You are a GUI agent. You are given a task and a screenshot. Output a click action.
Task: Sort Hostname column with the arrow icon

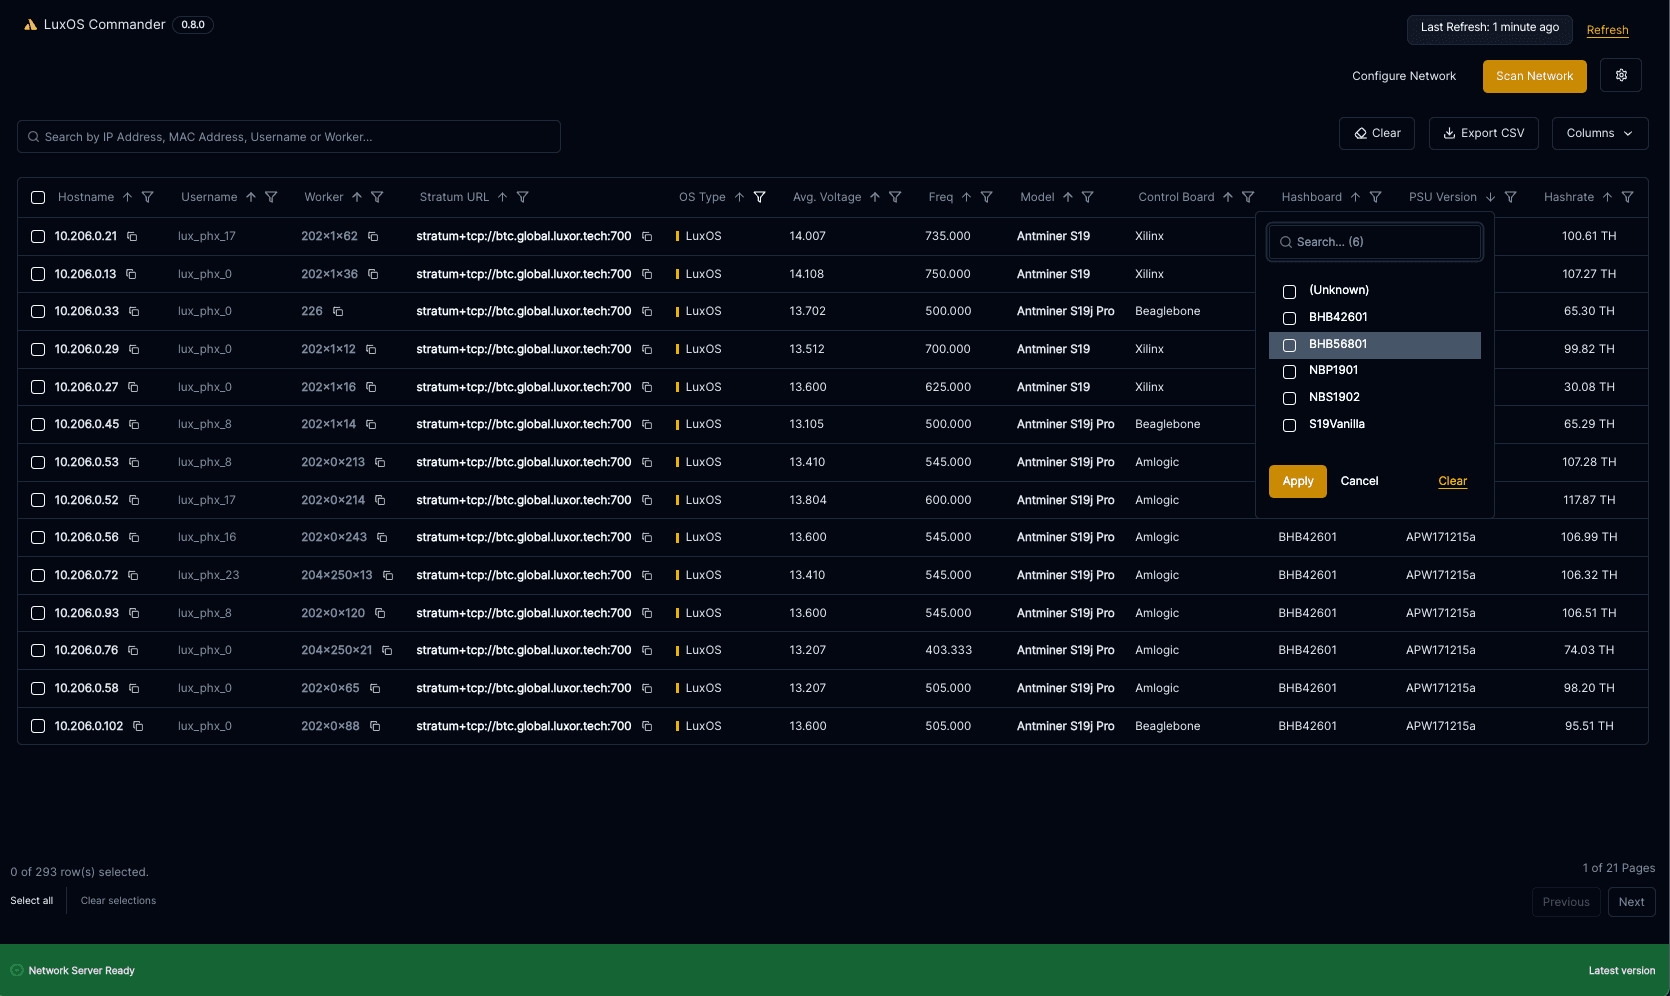(127, 197)
